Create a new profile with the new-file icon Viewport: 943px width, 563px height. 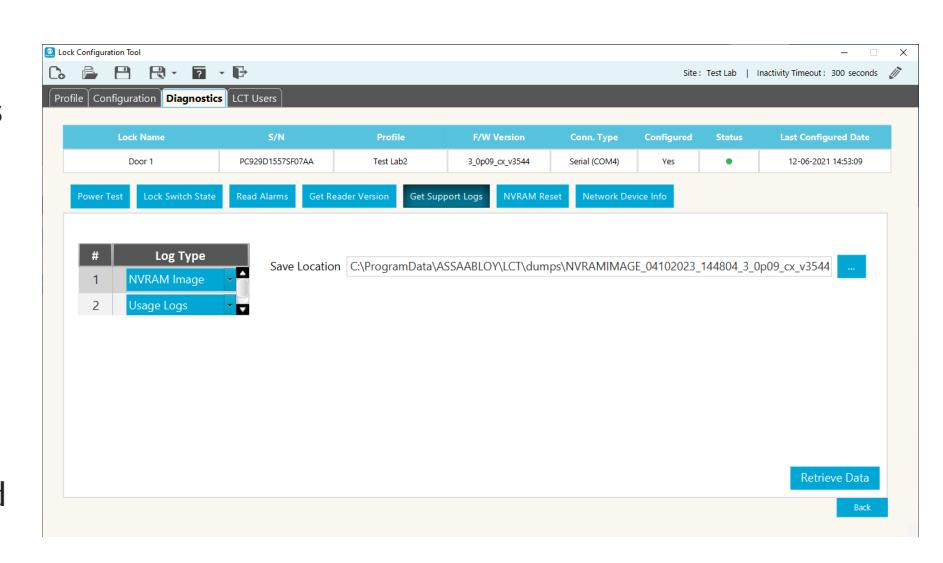pyautogui.click(x=57, y=73)
